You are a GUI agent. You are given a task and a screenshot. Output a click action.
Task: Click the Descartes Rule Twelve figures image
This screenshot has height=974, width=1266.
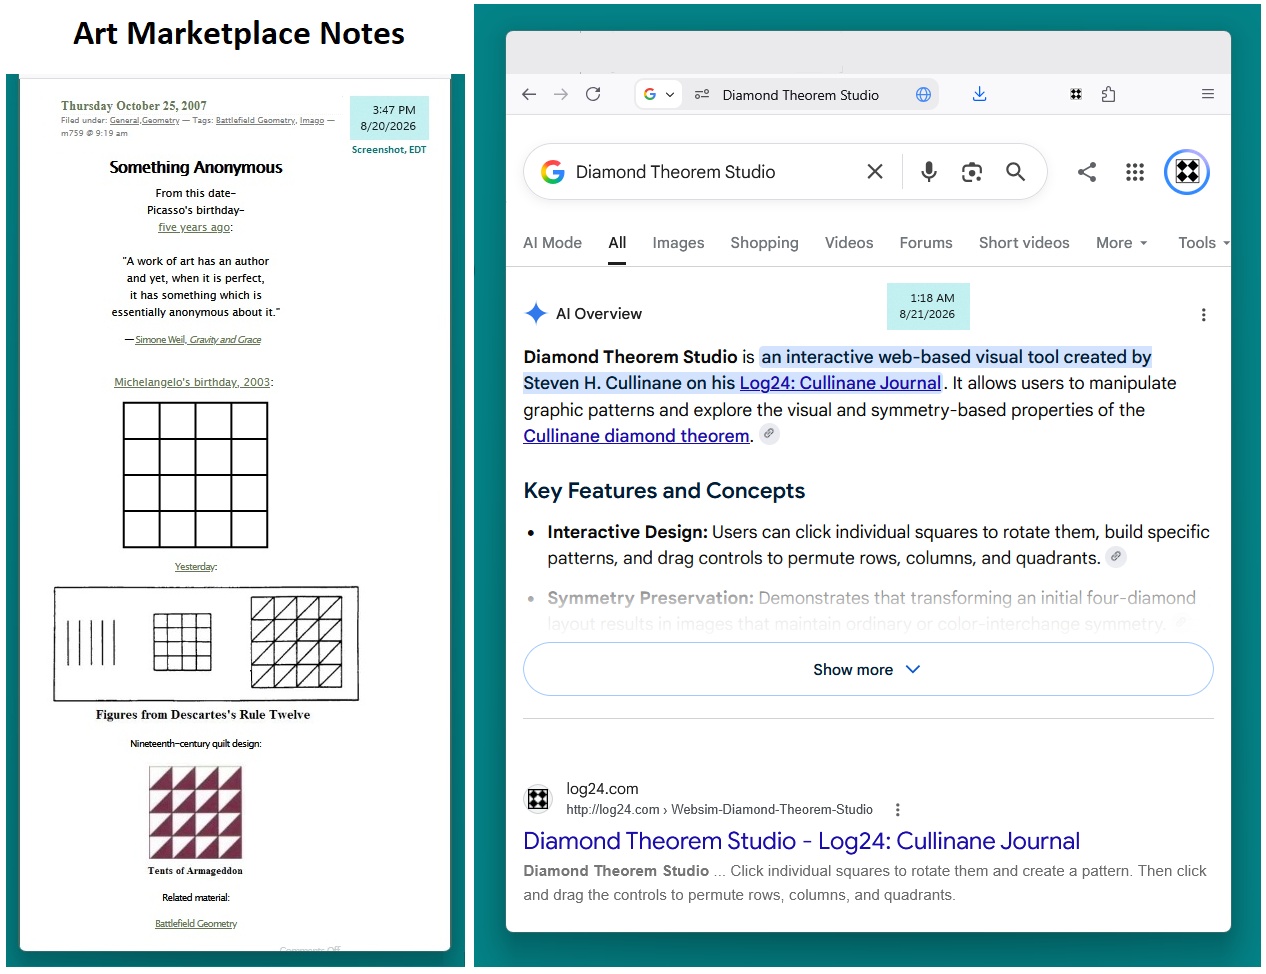(205, 643)
